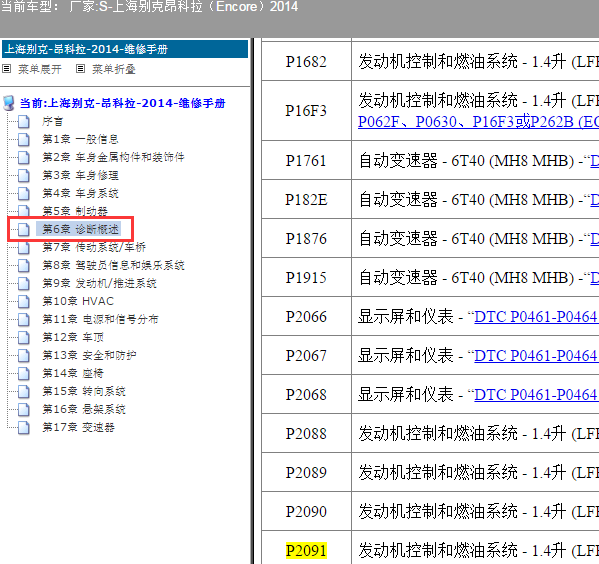Select 第14章 座椅 chapter

coord(73,373)
